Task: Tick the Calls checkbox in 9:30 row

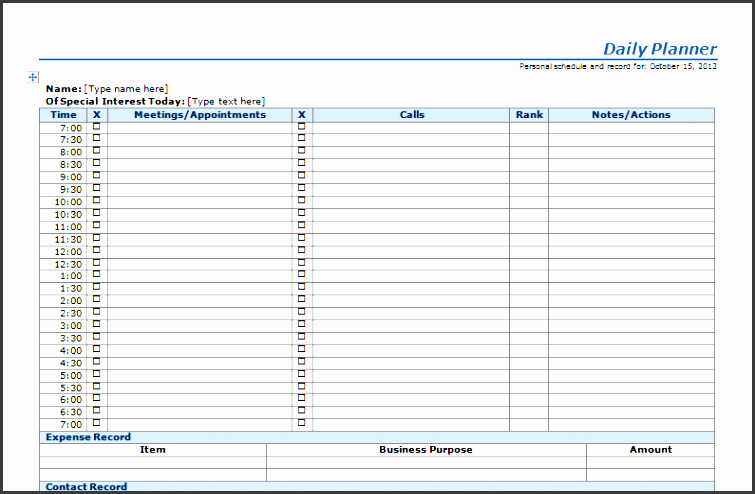Action: tap(301, 188)
